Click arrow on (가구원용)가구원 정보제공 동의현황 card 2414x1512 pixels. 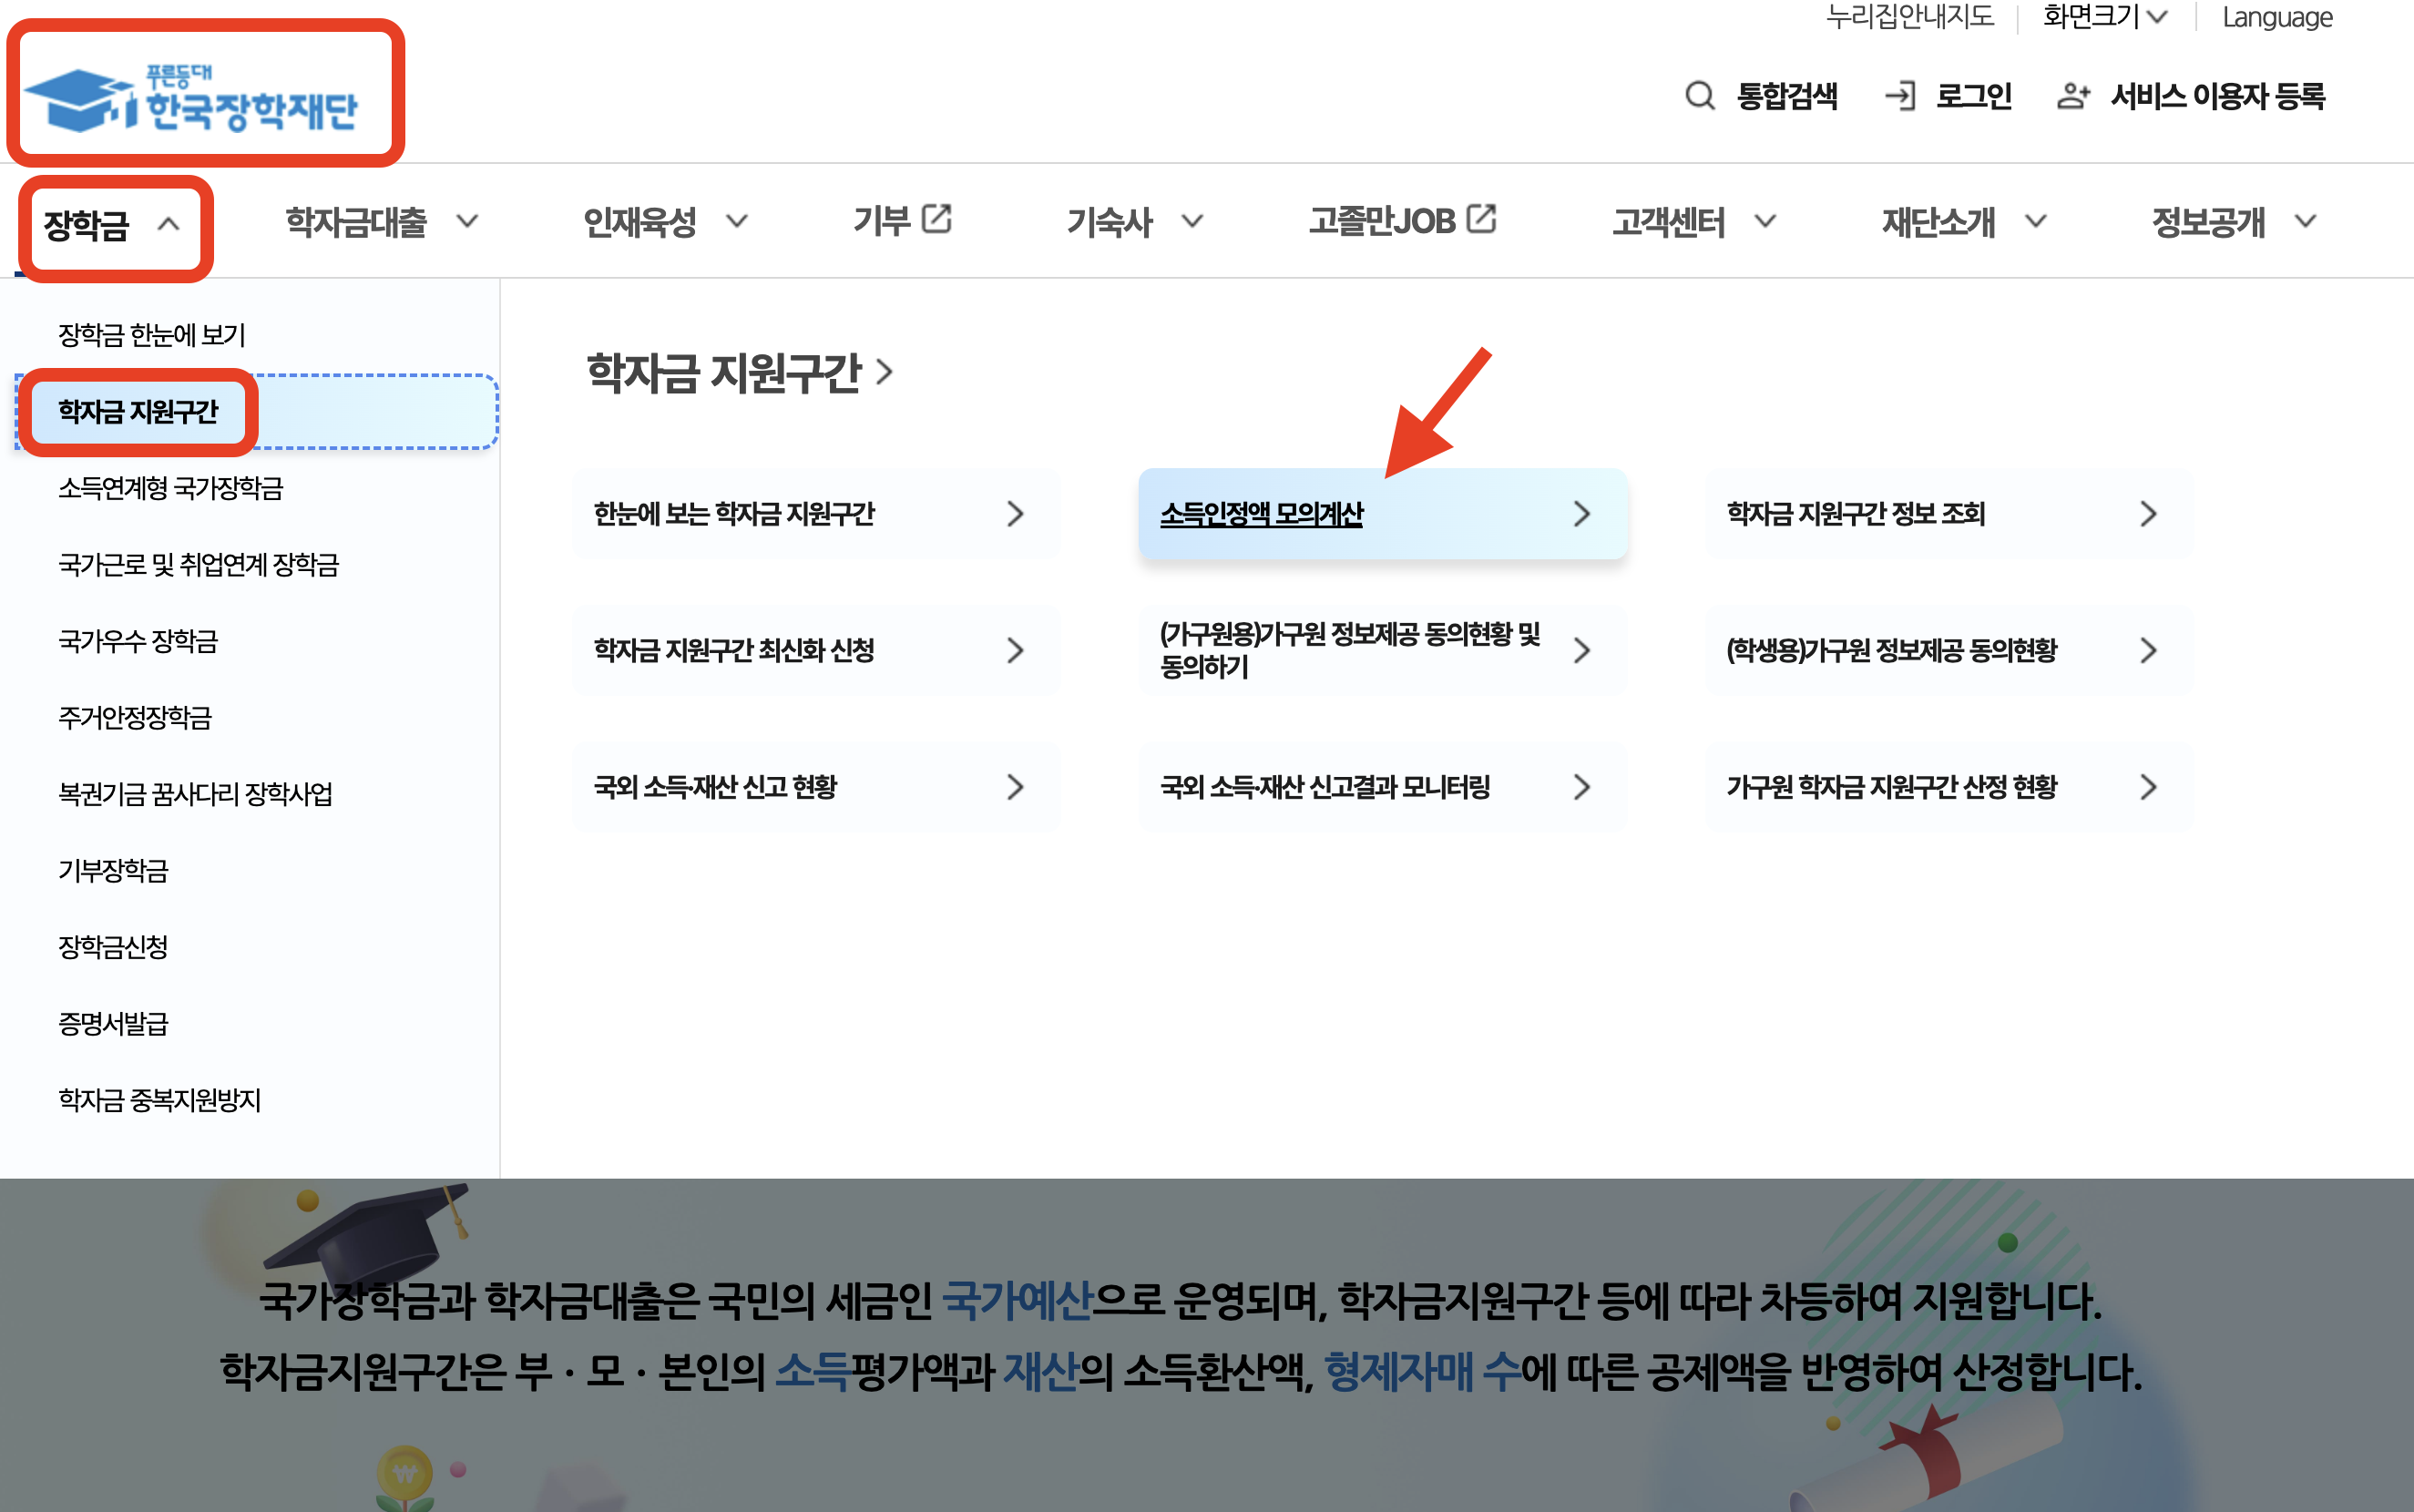tap(1581, 651)
